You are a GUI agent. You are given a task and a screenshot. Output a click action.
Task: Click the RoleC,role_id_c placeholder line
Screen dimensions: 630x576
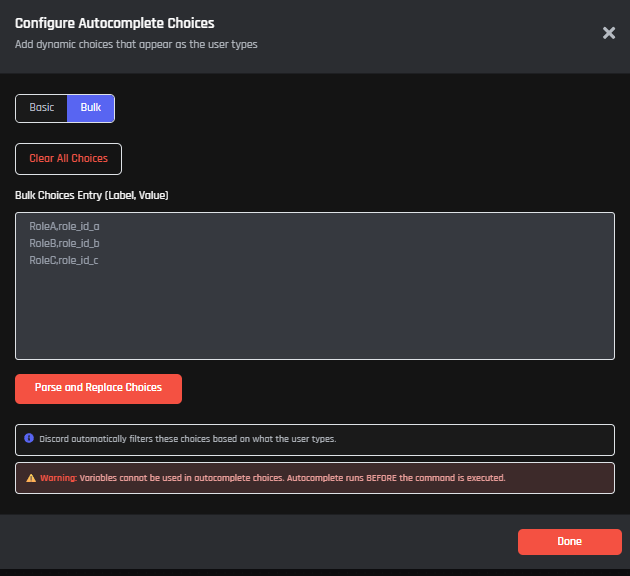tap(64, 260)
